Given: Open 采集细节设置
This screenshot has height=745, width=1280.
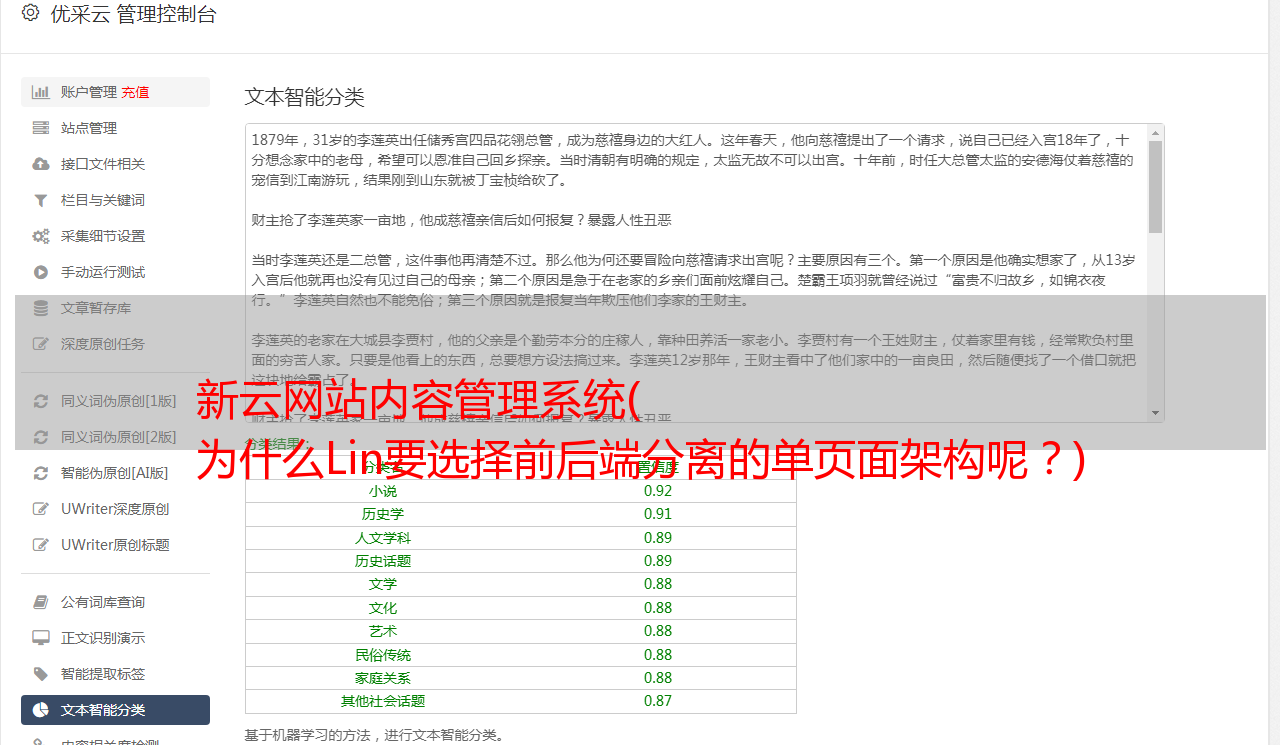Looking at the screenshot, I should pos(115,236).
